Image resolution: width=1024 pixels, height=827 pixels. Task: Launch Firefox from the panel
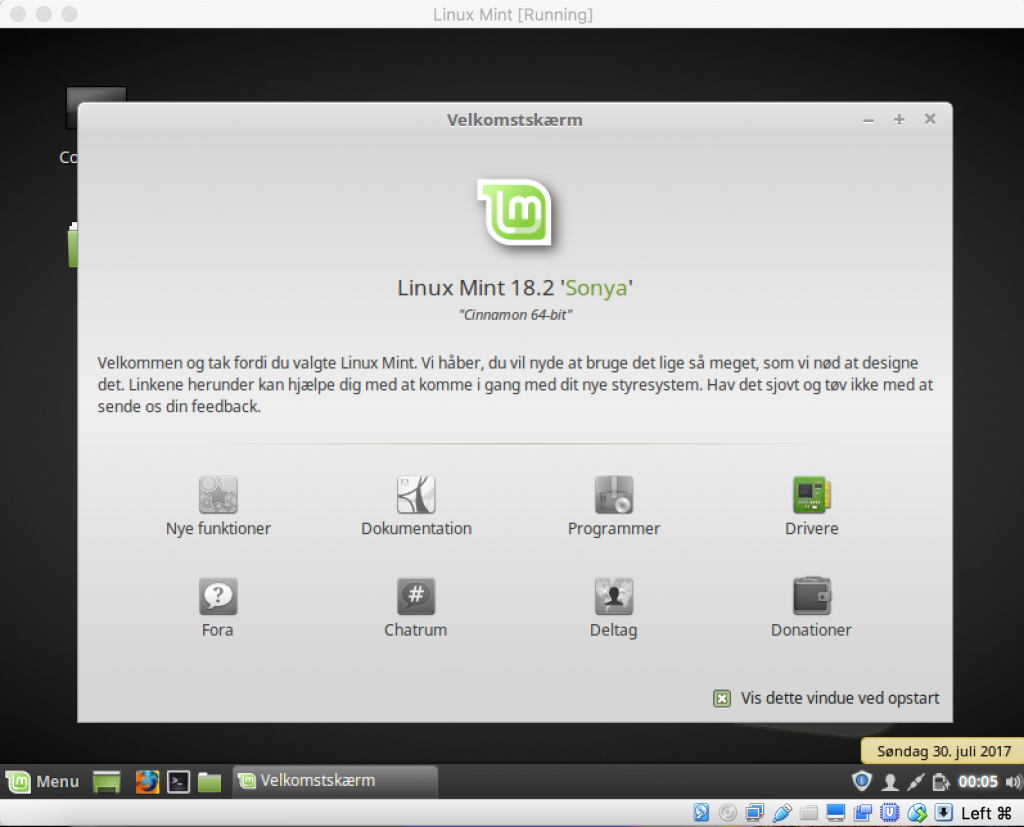point(147,781)
